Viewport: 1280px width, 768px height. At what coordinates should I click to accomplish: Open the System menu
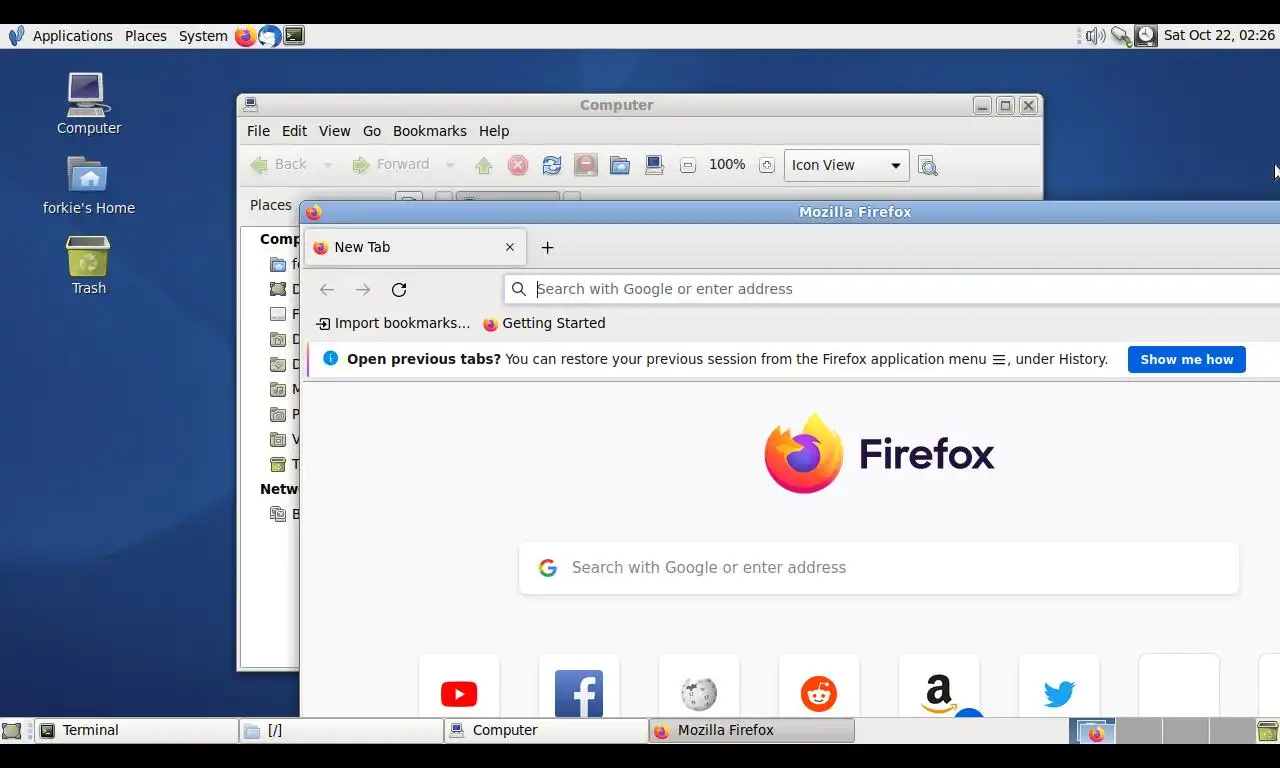click(203, 36)
